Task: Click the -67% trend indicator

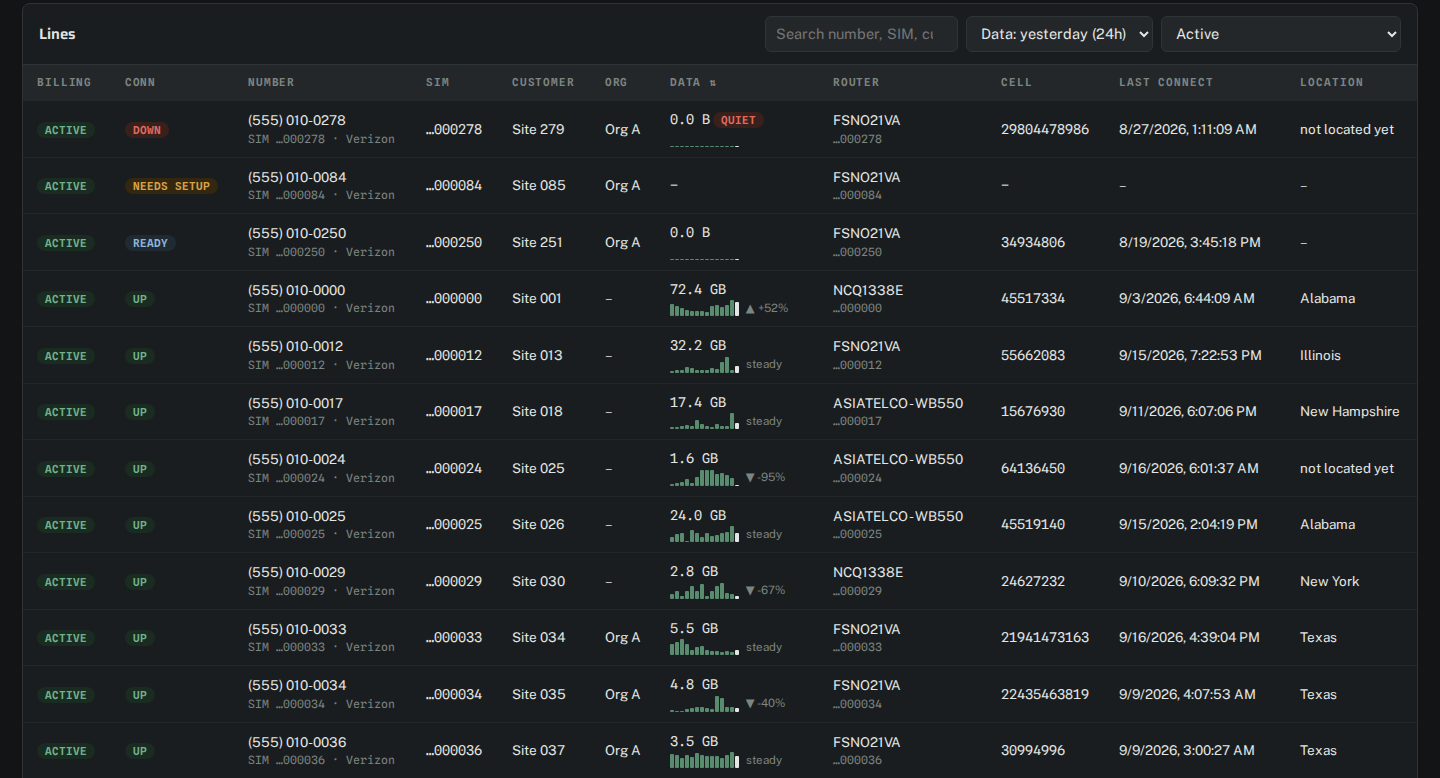Action: (x=765, y=591)
